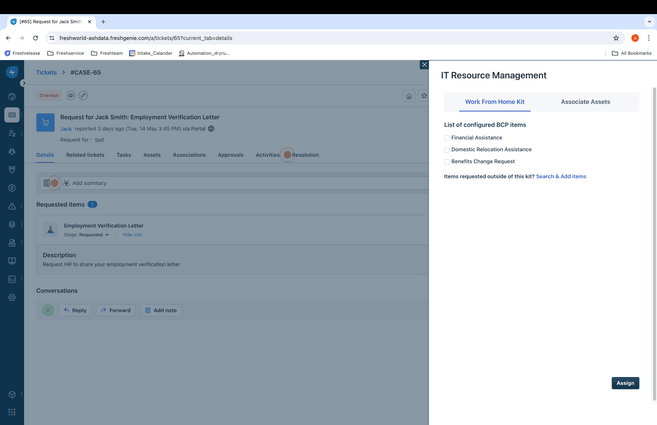Bookmark this page with the star icon
This screenshot has height=425, width=657.
tap(616, 38)
